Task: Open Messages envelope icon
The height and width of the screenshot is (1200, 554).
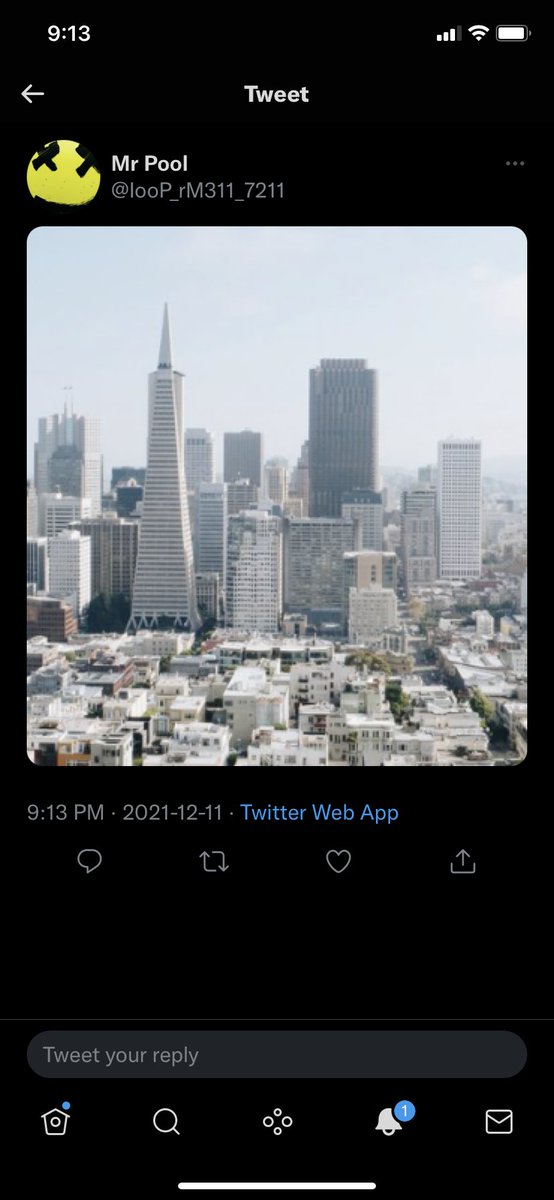Action: (499, 1122)
